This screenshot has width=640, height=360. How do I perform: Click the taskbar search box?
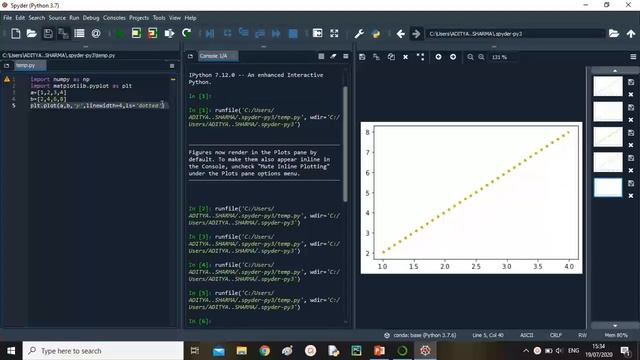[x=103, y=351]
